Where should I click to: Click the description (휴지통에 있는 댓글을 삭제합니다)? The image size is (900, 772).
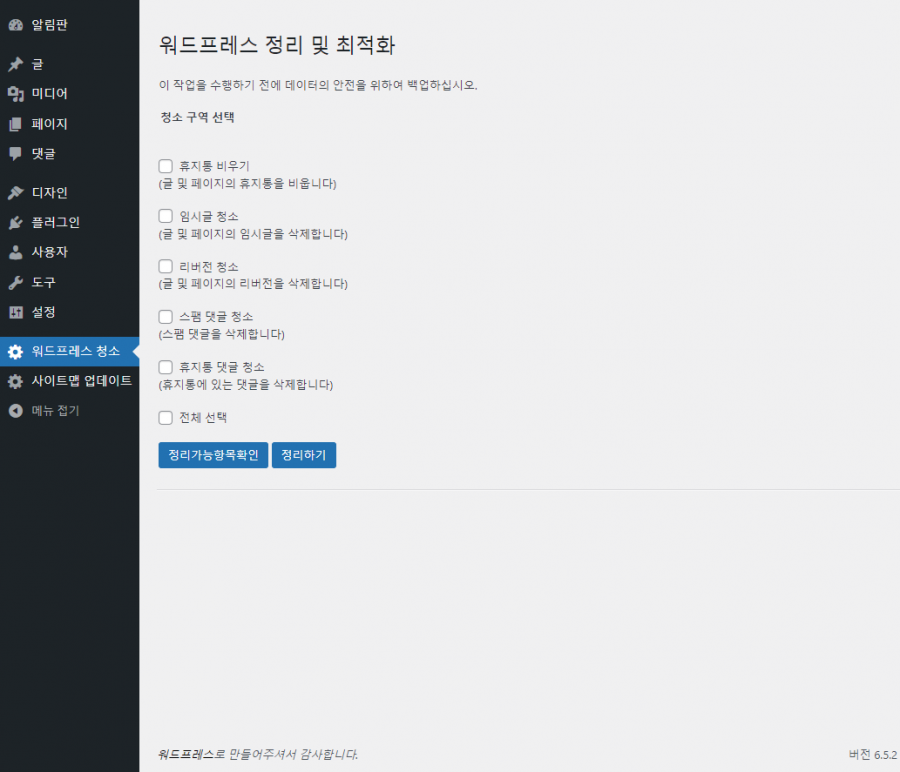pyautogui.click(x=246, y=385)
